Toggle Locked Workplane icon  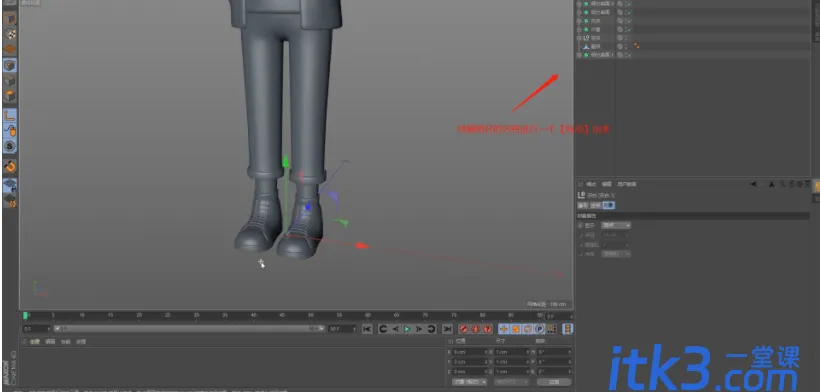pyautogui.click(x=10, y=185)
